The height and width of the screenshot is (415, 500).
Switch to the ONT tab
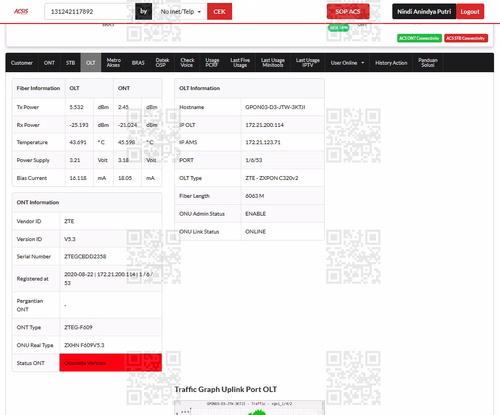pos(49,63)
